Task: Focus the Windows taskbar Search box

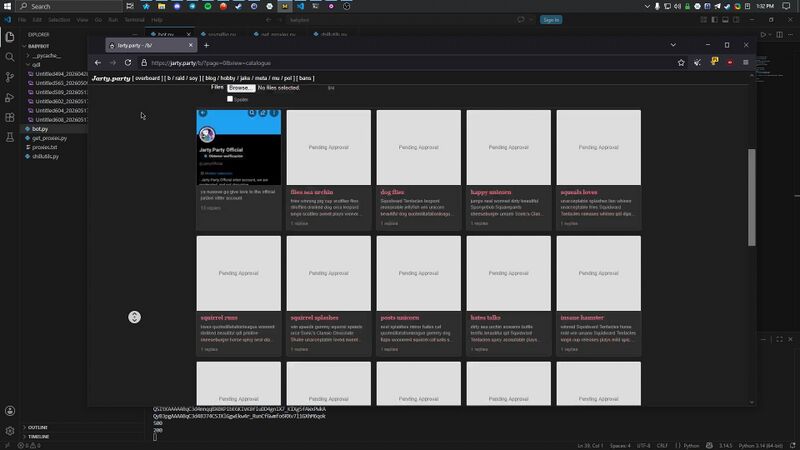Action: [x=69, y=6]
